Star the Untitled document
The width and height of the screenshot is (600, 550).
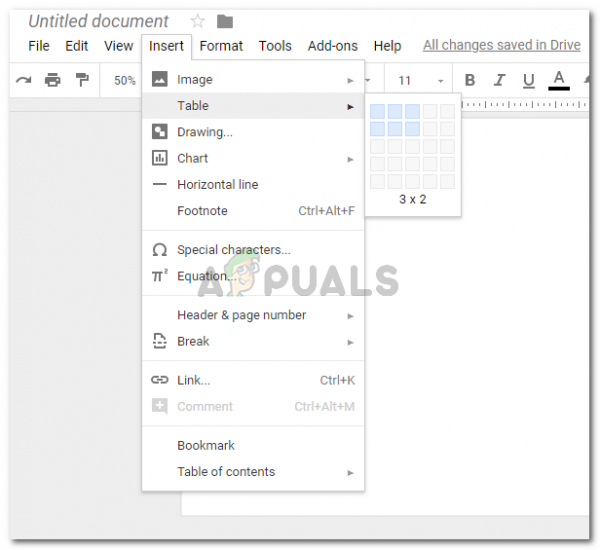[197, 21]
